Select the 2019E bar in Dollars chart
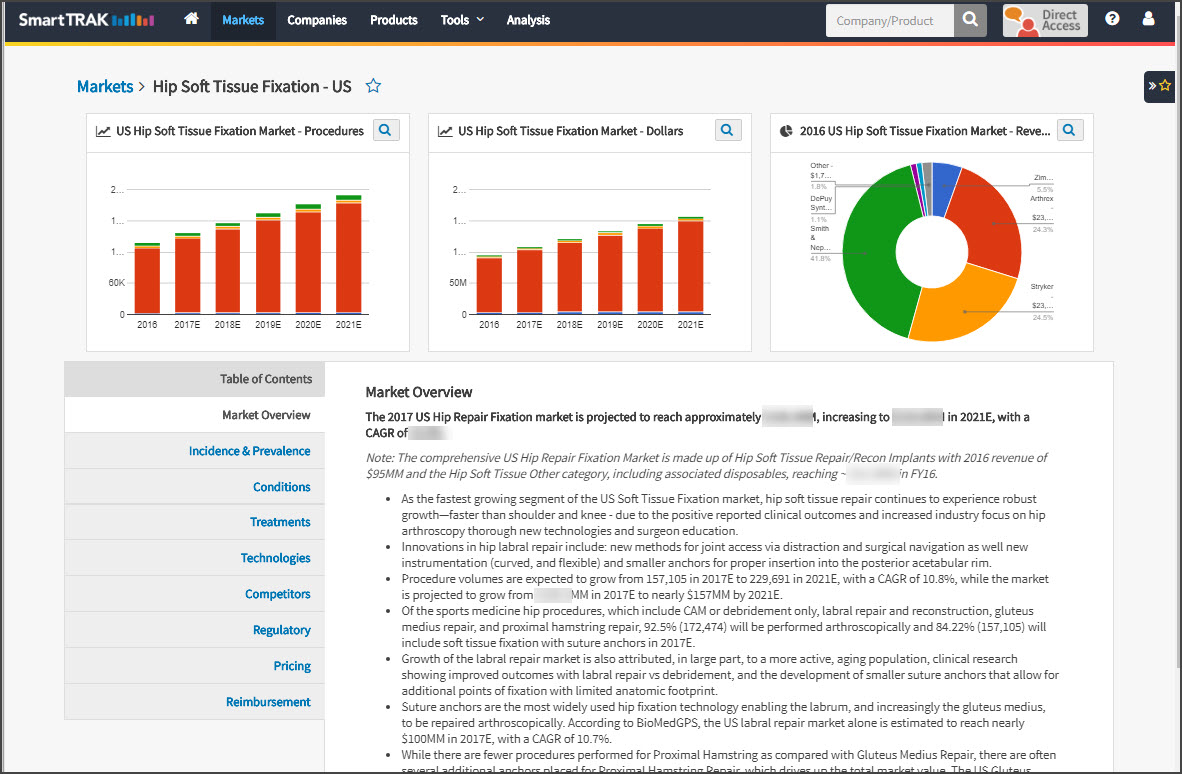Image resolution: width=1182 pixels, height=774 pixels. click(610, 273)
